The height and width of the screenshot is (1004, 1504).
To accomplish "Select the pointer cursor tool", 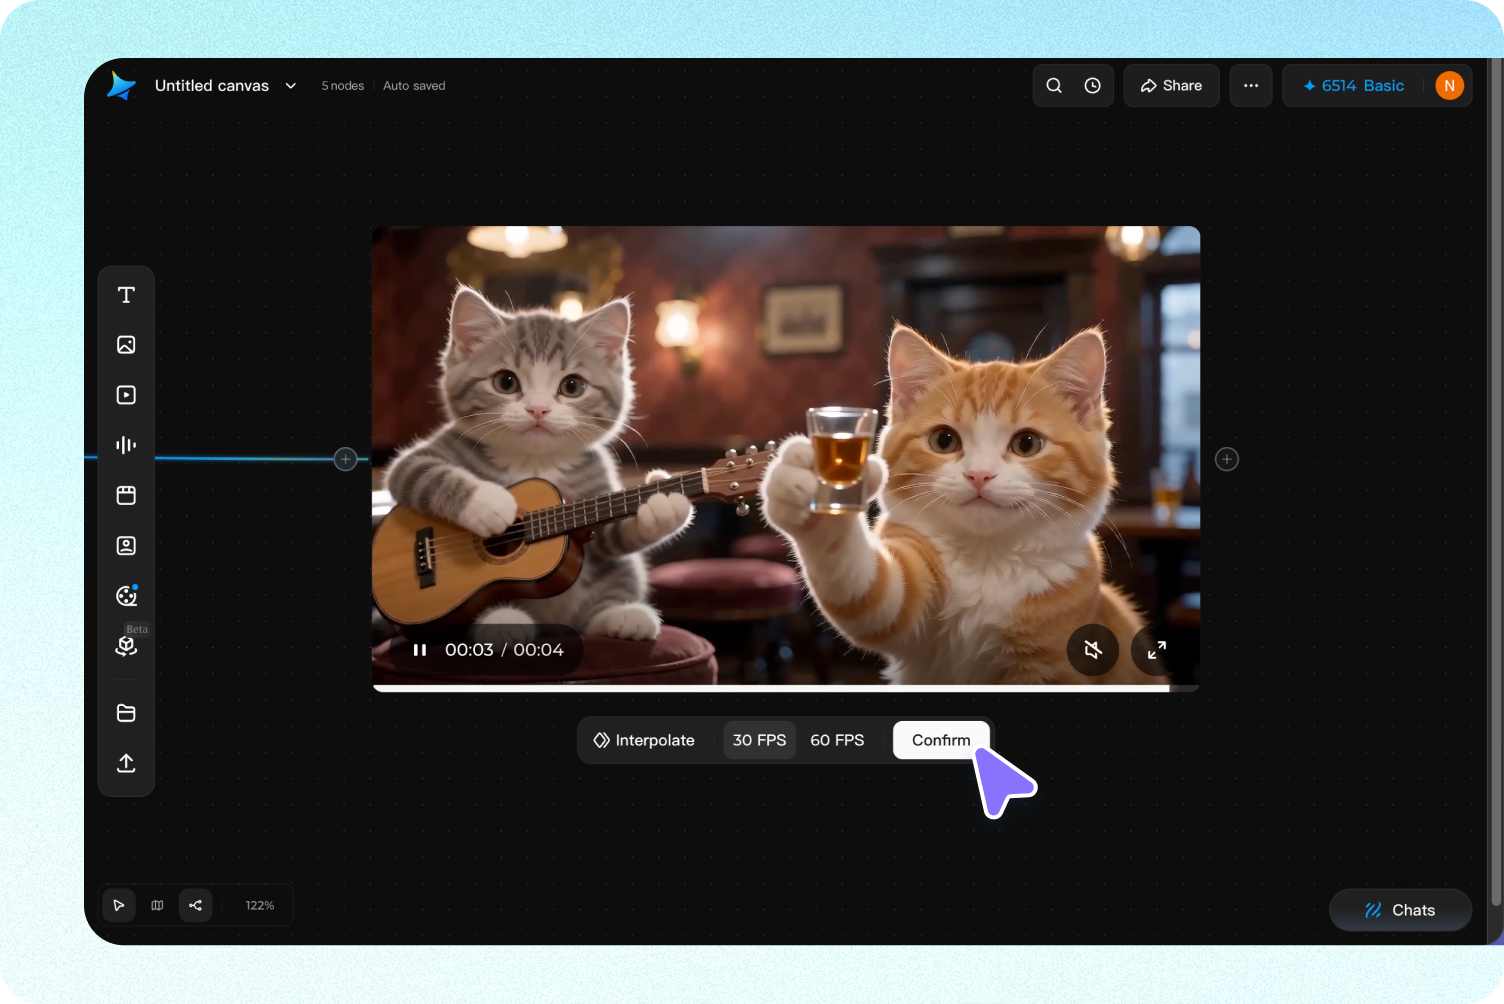I will (119, 905).
